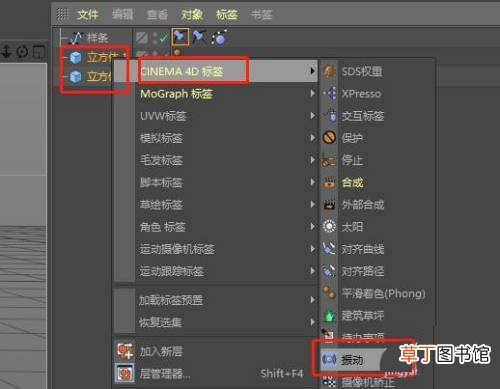Image resolution: width=500 pixels, height=389 pixels.
Task: Click the viewport layout toggle icon
Action: pos(40,52)
